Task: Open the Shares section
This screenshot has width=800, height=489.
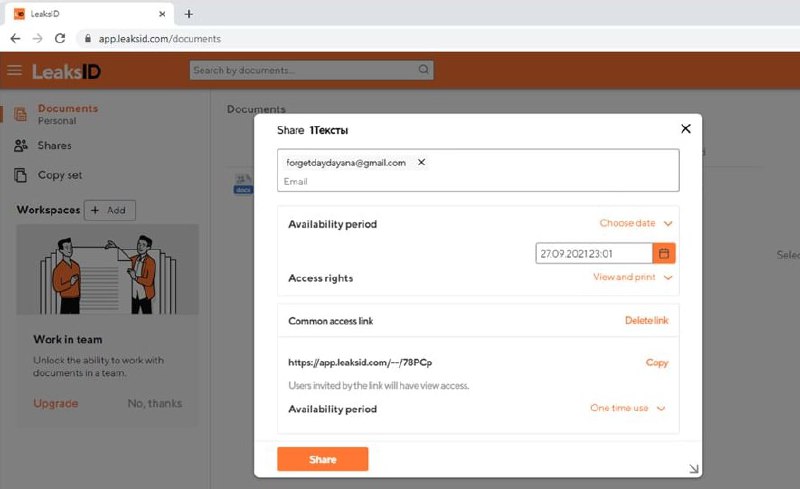Action: pyautogui.click(x=54, y=145)
